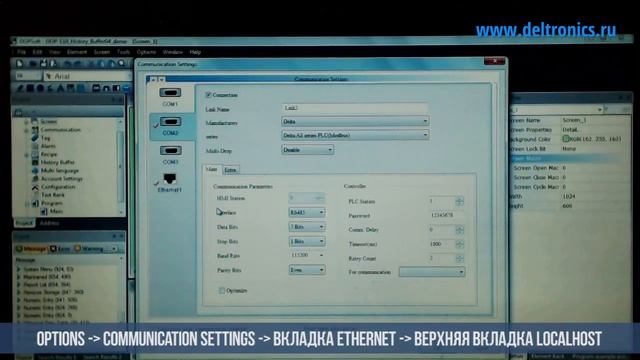Open the For communication dropdown
This screenshot has width=640, height=360.
pos(432,272)
